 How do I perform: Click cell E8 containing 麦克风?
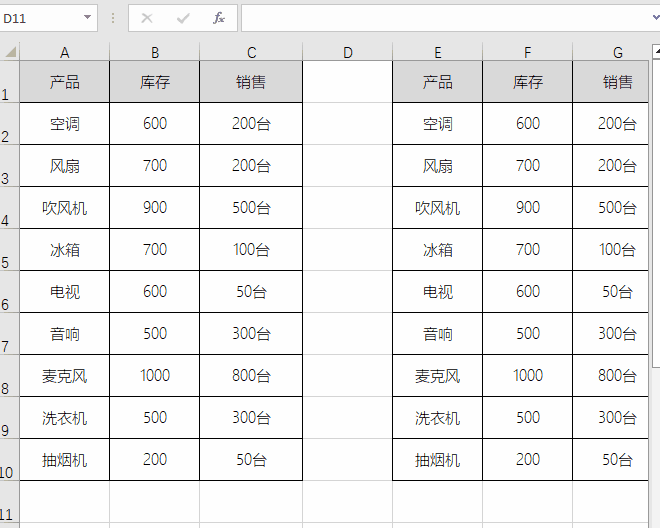(x=438, y=376)
